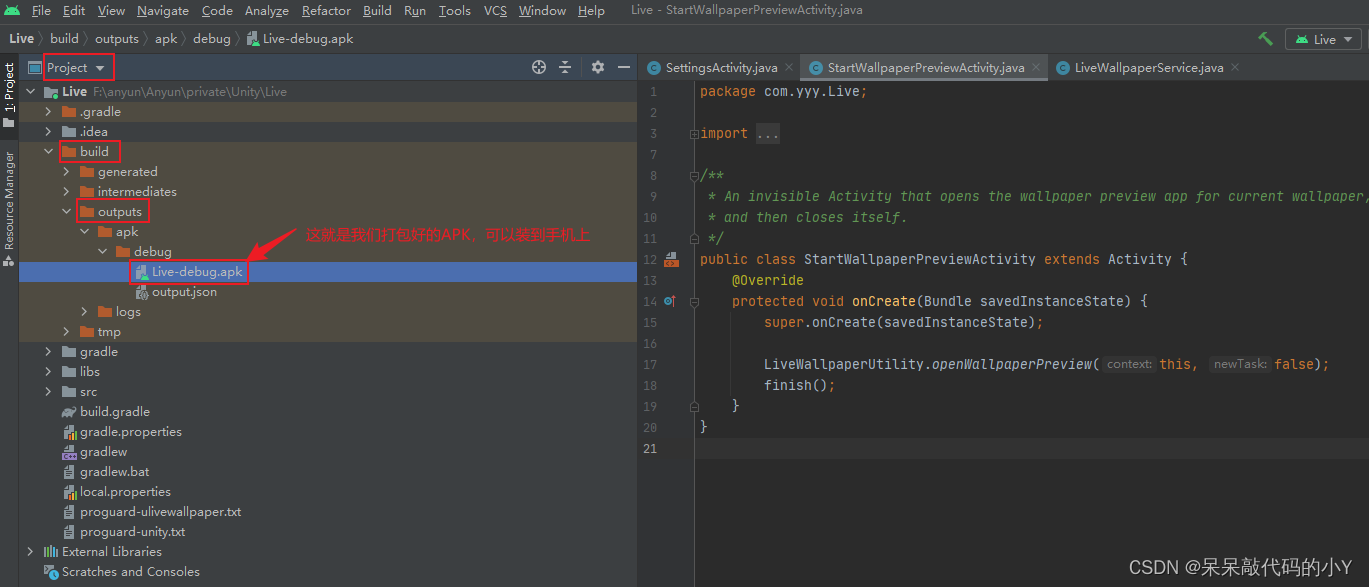The height and width of the screenshot is (587, 1369).
Task: Select build.gradle file
Action: click(328, 412)
